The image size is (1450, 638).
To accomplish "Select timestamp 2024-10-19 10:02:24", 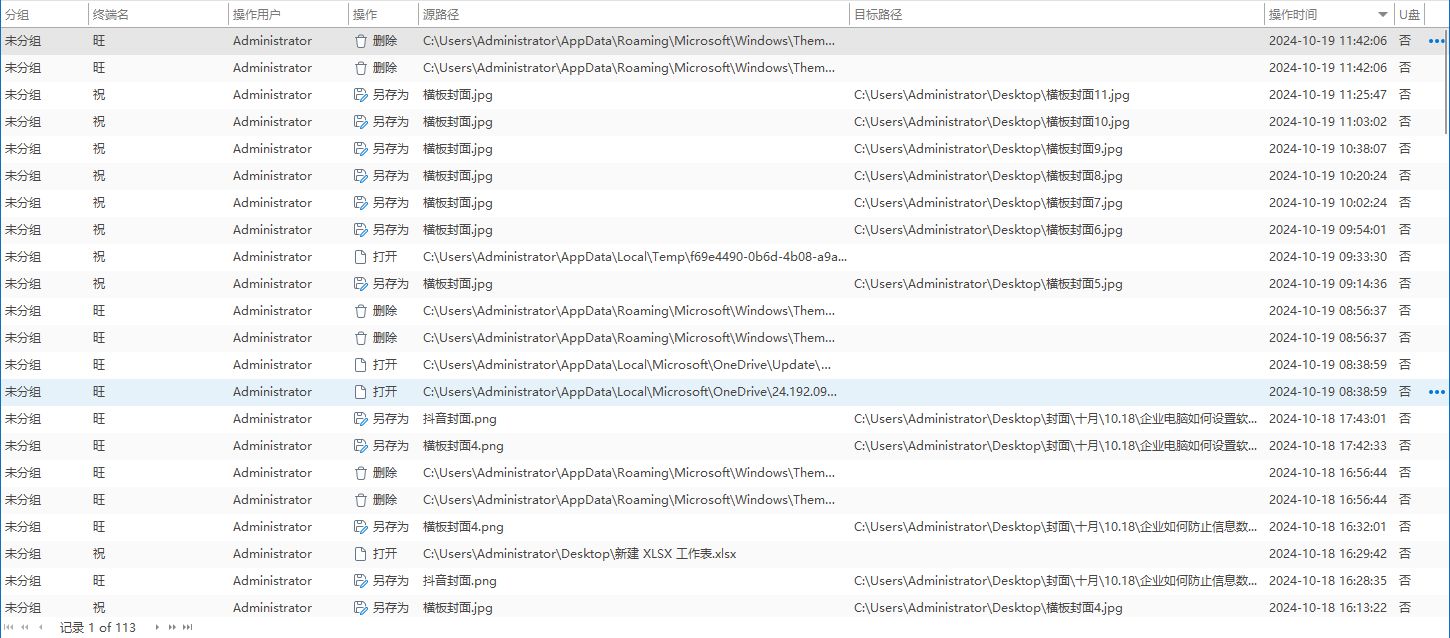I will point(1327,203).
